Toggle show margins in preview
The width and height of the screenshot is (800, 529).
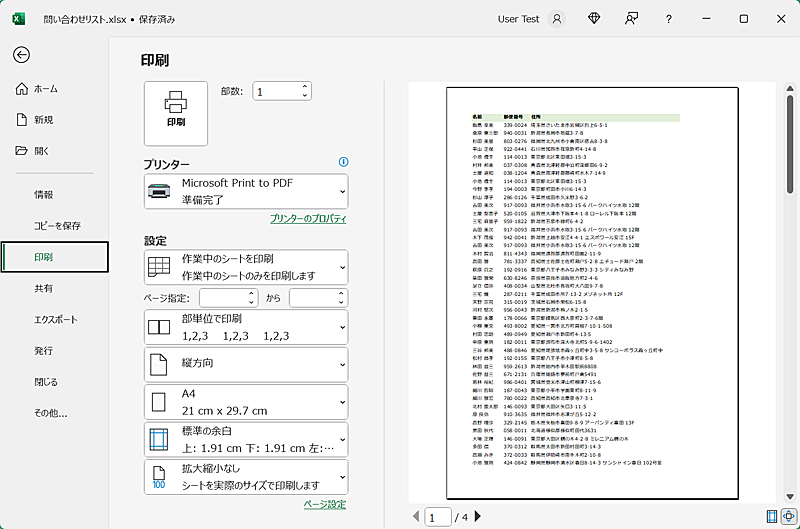[x=771, y=516]
